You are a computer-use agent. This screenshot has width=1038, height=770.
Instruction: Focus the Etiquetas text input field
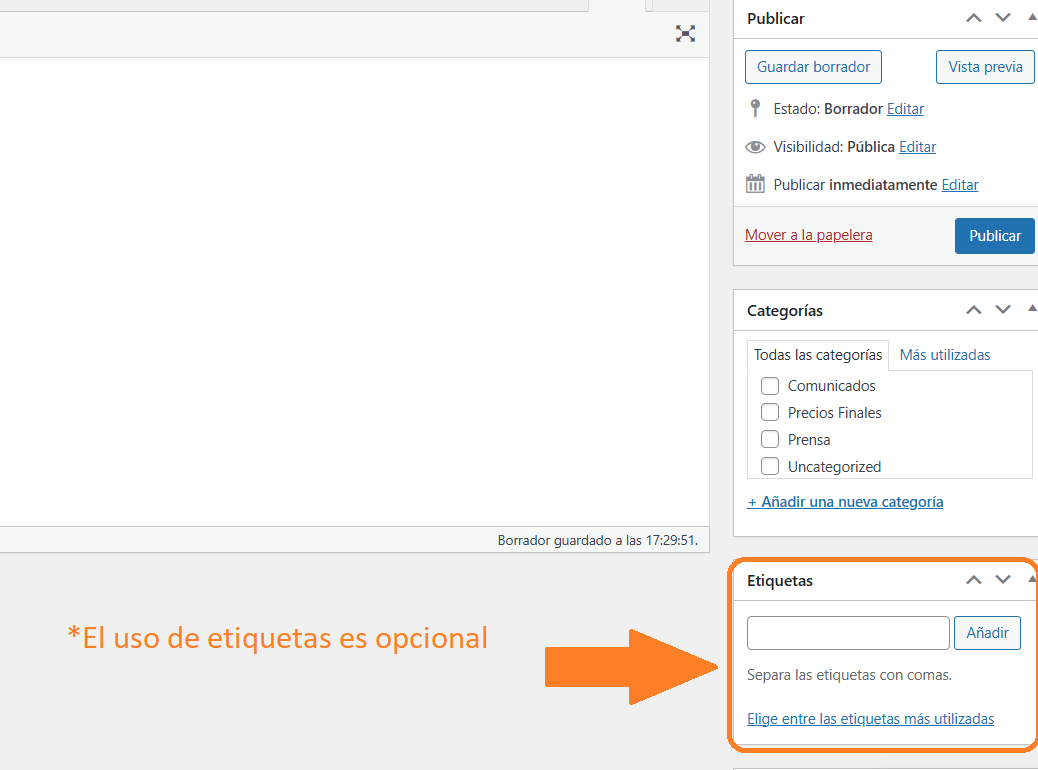847,633
